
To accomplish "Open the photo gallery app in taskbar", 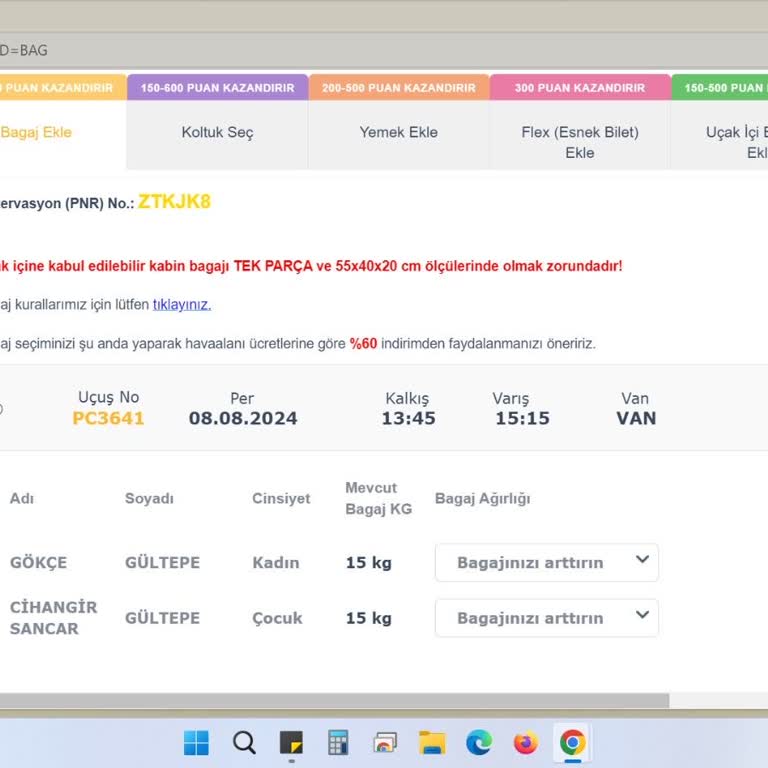I will tap(385, 742).
